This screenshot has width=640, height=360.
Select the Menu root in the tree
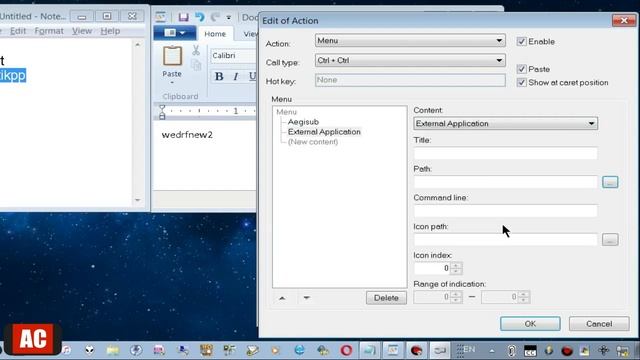(287, 112)
